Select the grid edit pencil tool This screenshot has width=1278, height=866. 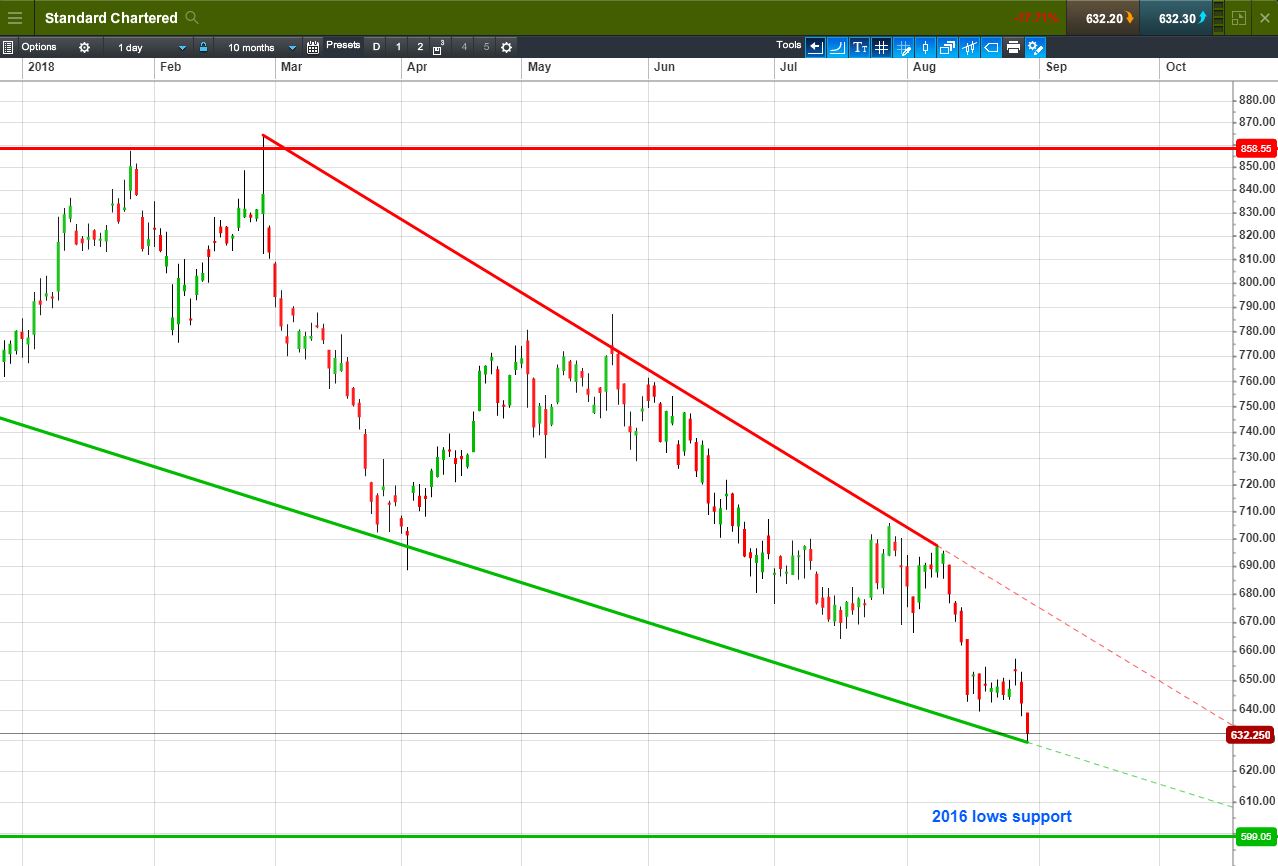click(x=903, y=47)
